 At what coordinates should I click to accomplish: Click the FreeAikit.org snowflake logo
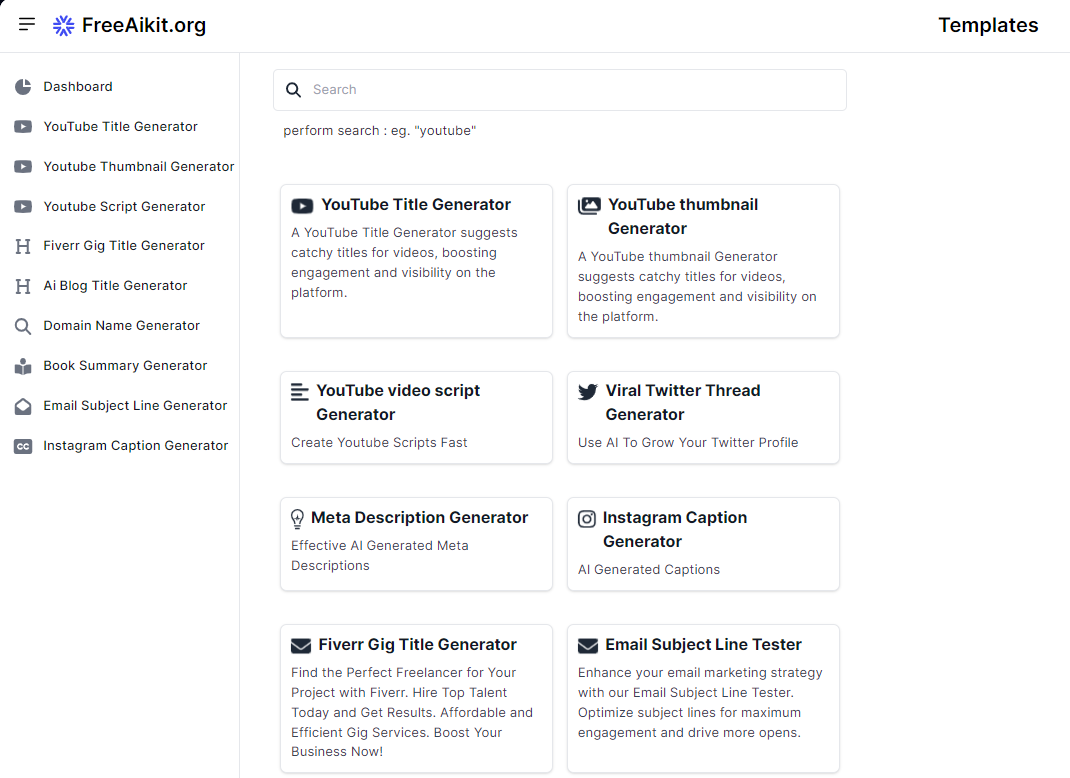(x=64, y=24)
